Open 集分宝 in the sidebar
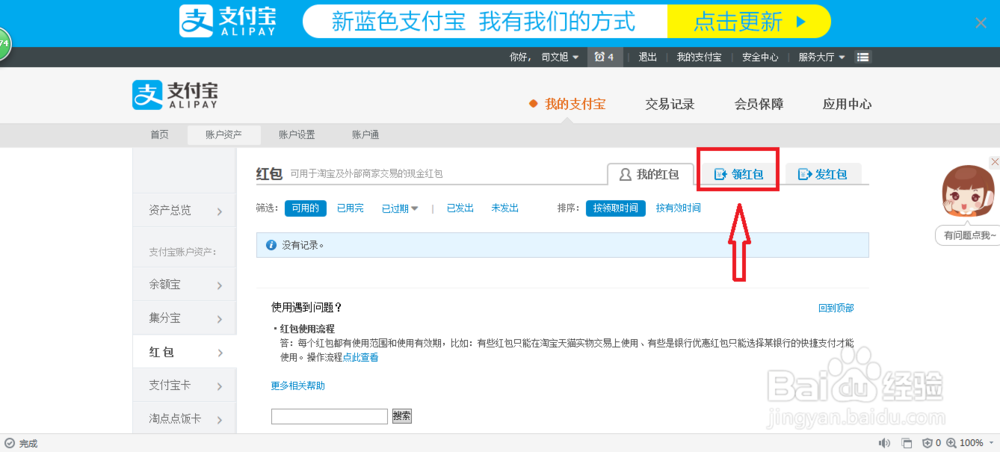 click(x=184, y=317)
